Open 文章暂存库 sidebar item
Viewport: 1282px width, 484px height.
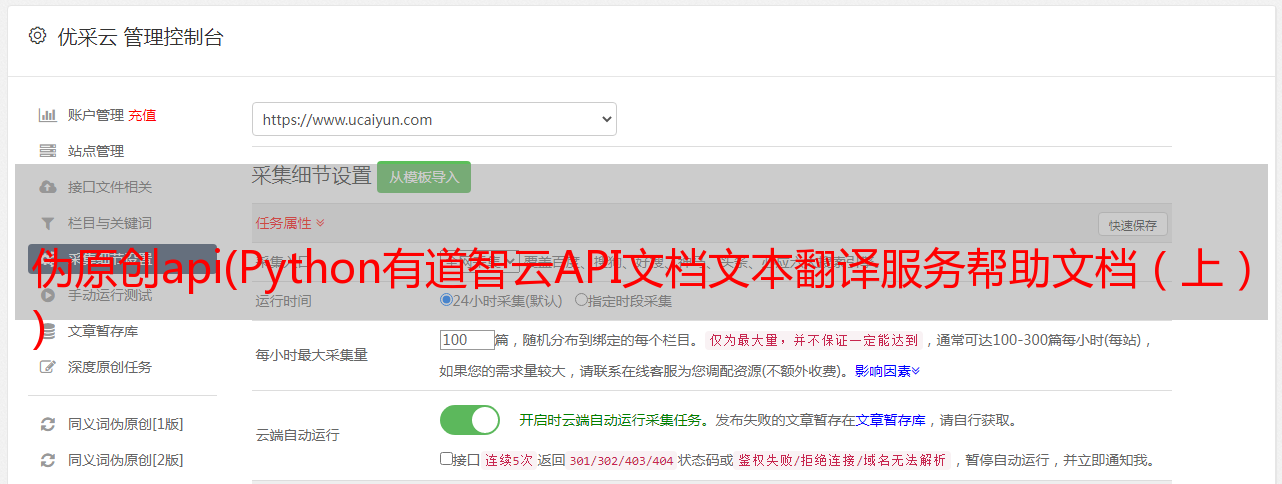[x=103, y=331]
